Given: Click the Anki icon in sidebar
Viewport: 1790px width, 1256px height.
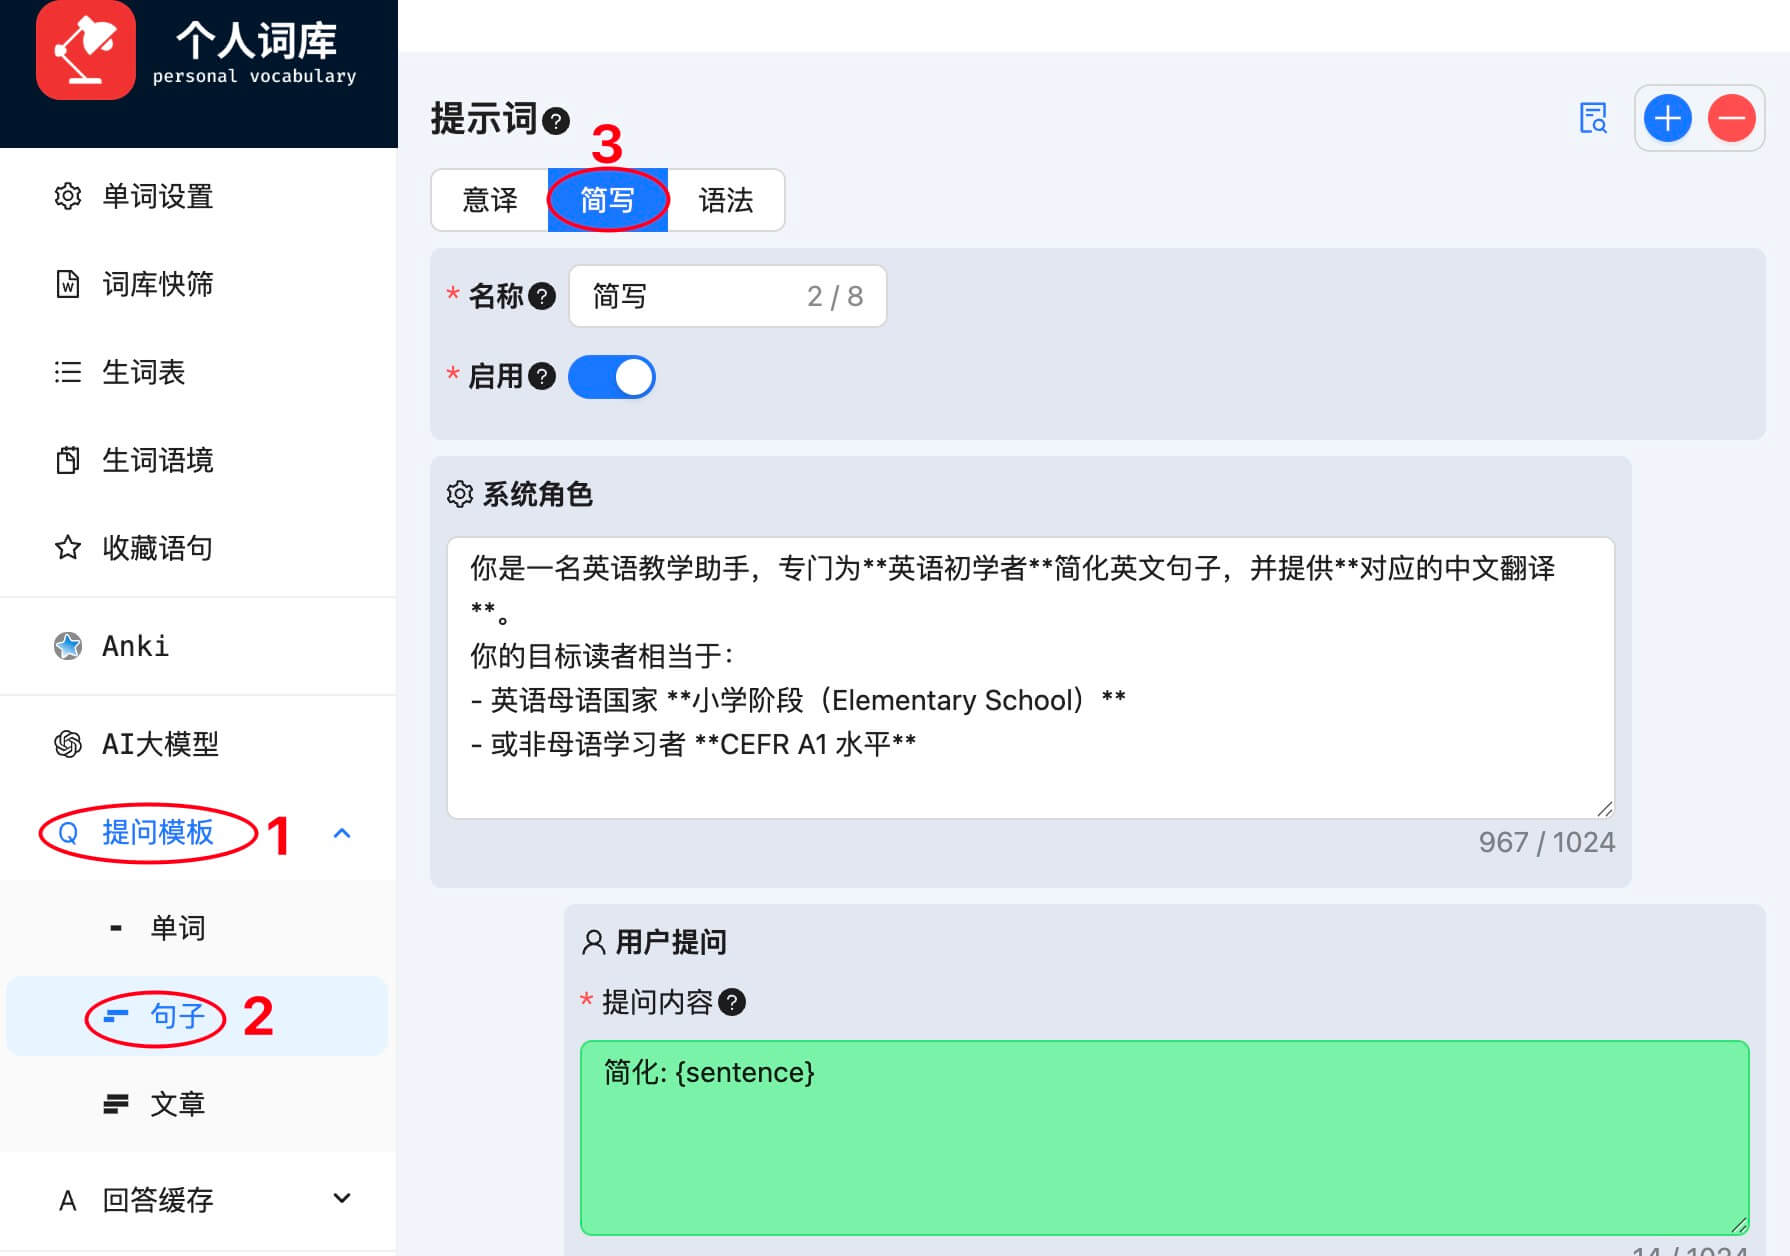Looking at the screenshot, I should 67,645.
